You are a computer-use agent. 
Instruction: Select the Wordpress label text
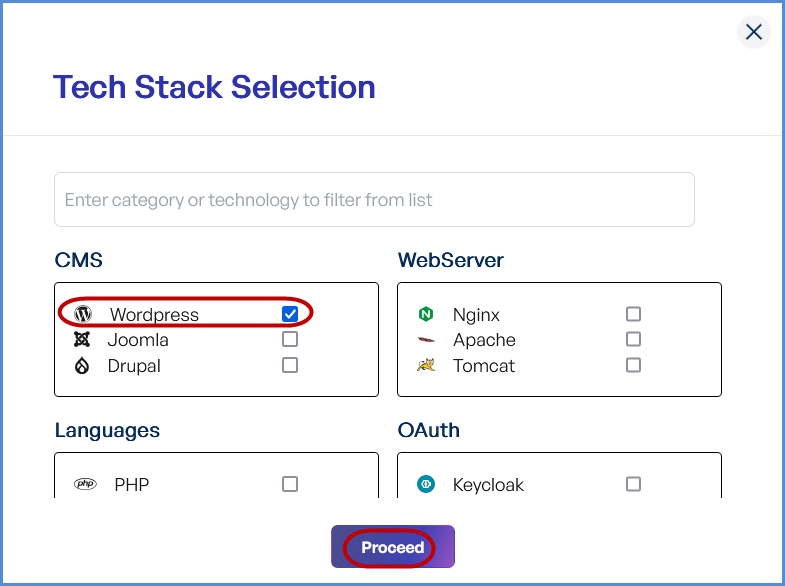154,315
